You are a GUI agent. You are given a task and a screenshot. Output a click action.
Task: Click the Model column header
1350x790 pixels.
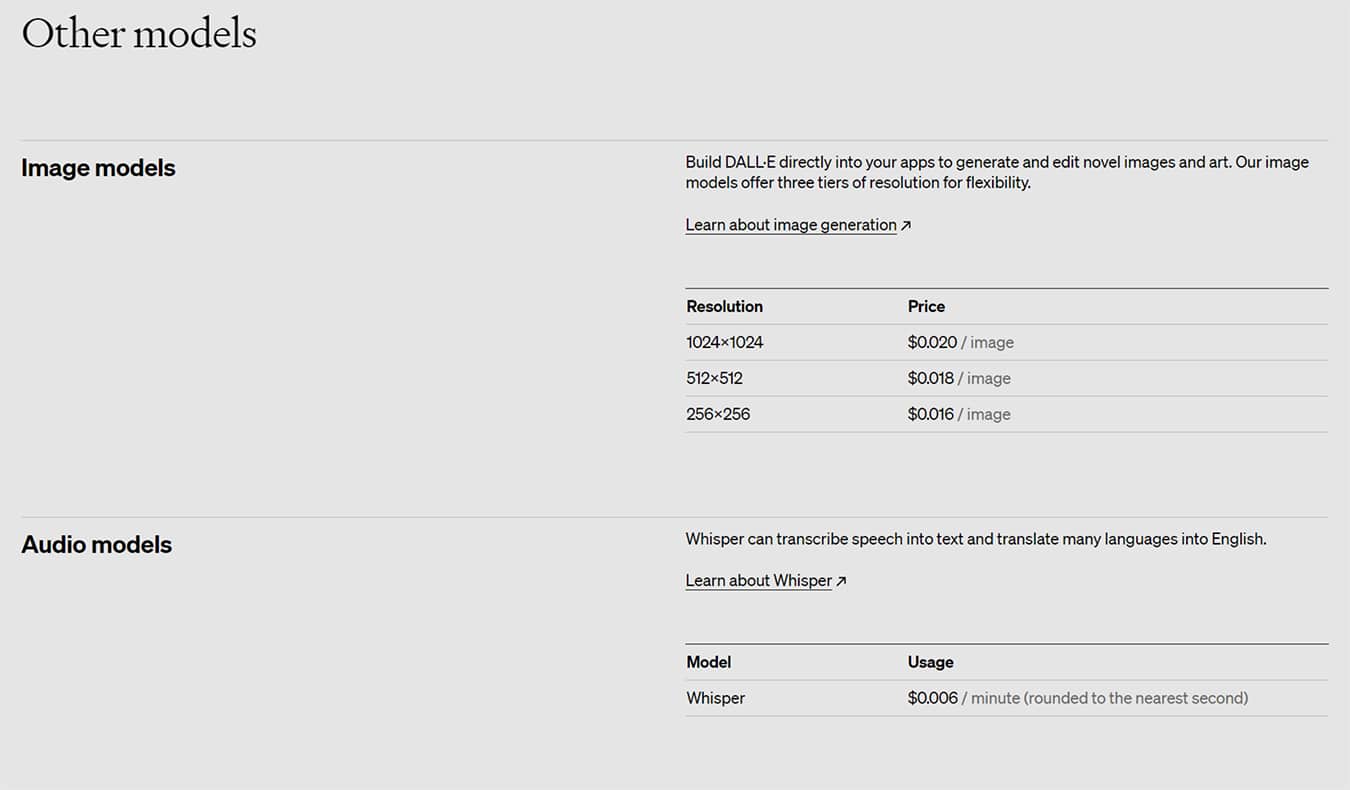[x=708, y=663]
